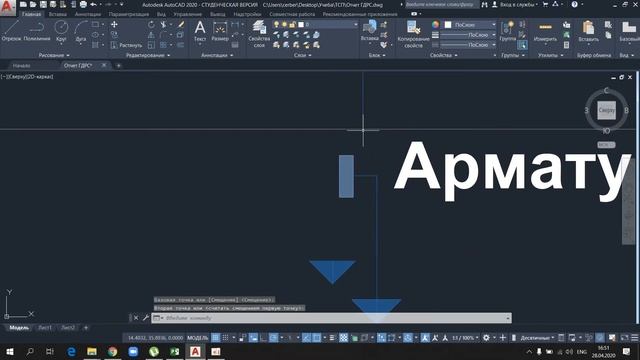Open the Аннотации ribbon tab
The width and height of the screenshot is (640, 360).
tap(88, 14)
